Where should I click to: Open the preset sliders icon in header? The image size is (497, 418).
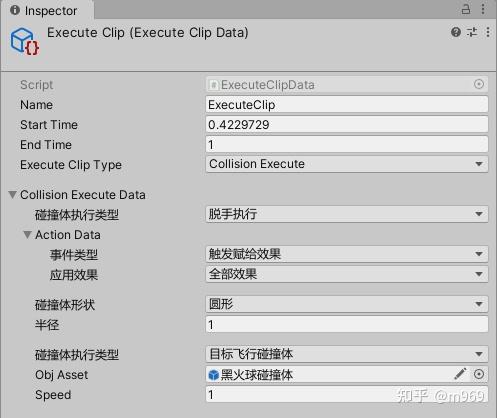pos(472,32)
